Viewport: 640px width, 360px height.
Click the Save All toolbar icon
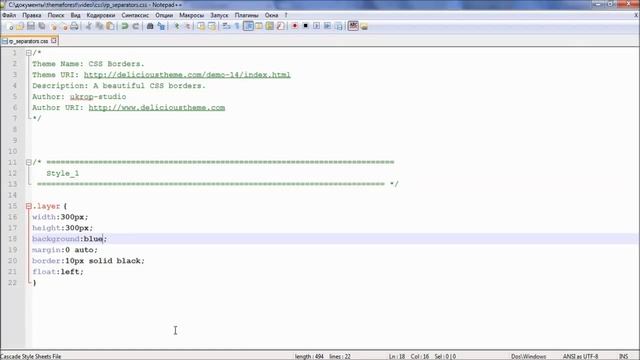pyautogui.click(x=42, y=27)
